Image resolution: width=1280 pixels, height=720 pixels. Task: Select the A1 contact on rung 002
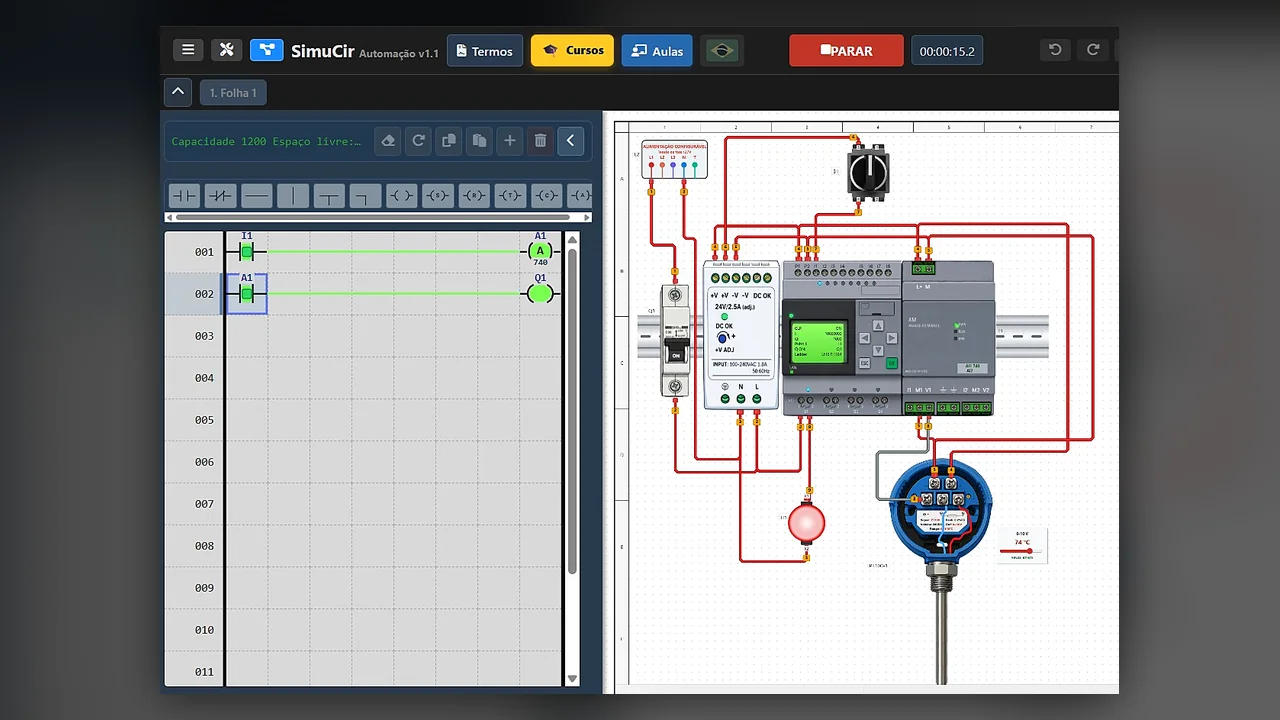[x=246, y=294]
